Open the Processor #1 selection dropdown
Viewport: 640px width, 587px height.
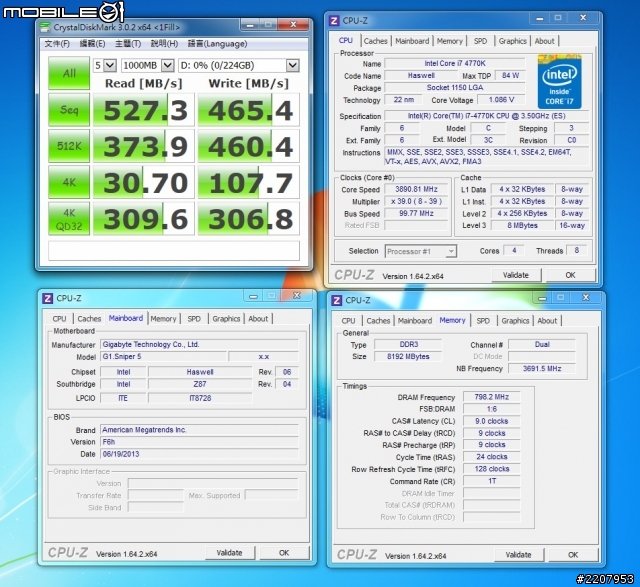(x=420, y=251)
